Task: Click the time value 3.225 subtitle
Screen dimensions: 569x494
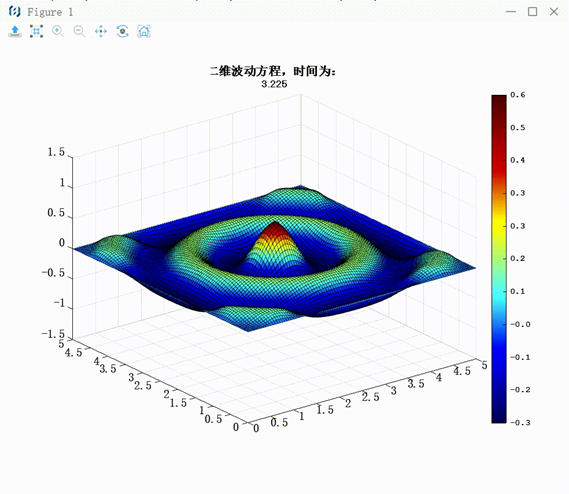Action: pos(274,84)
